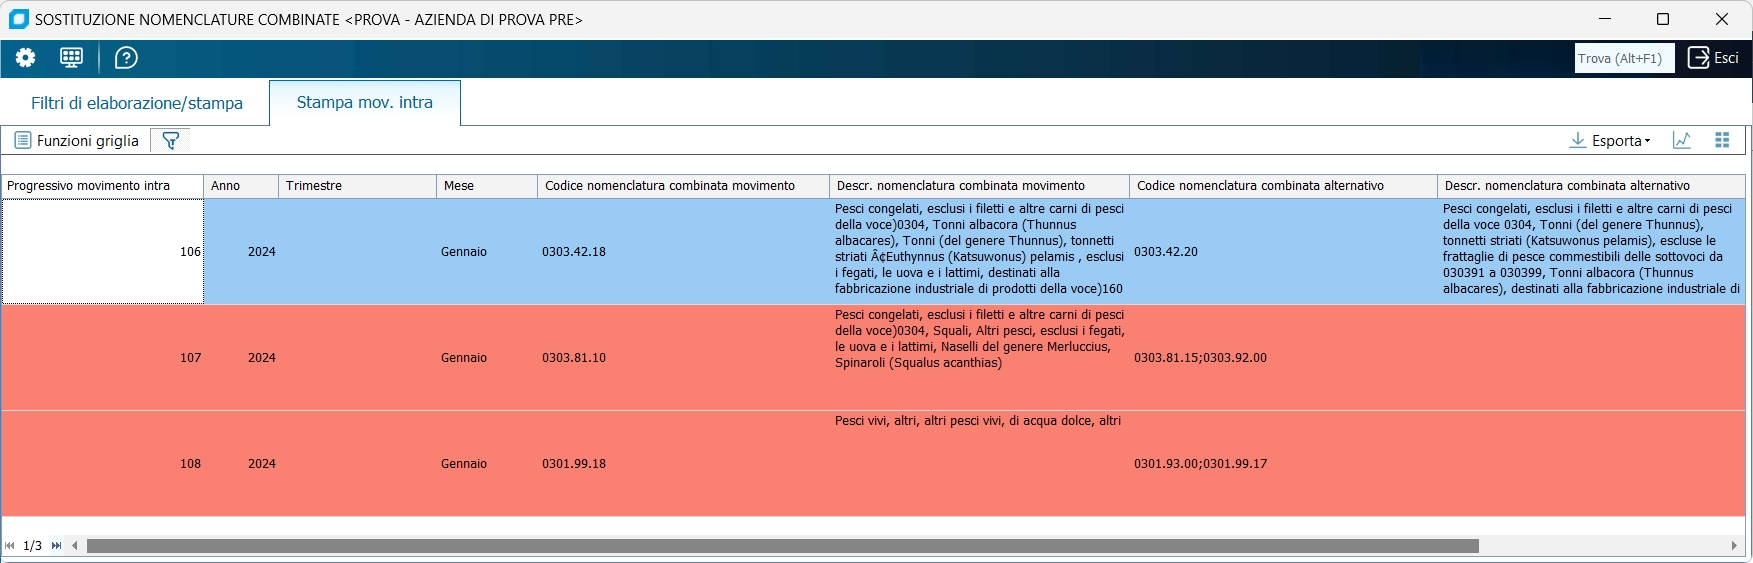Image resolution: width=1753 pixels, height=563 pixels.
Task: Open the help question mark icon
Action: click(x=126, y=58)
